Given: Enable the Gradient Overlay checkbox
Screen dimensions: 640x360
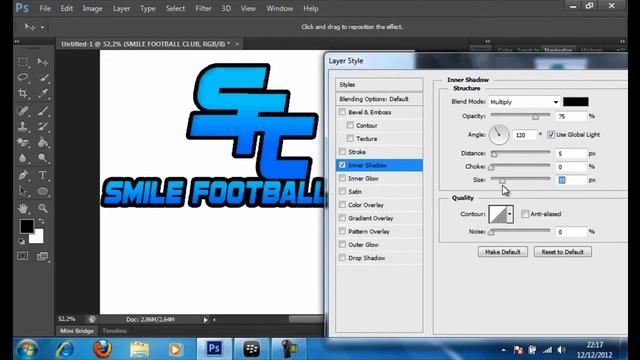Looking at the screenshot, I should [x=342, y=218].
